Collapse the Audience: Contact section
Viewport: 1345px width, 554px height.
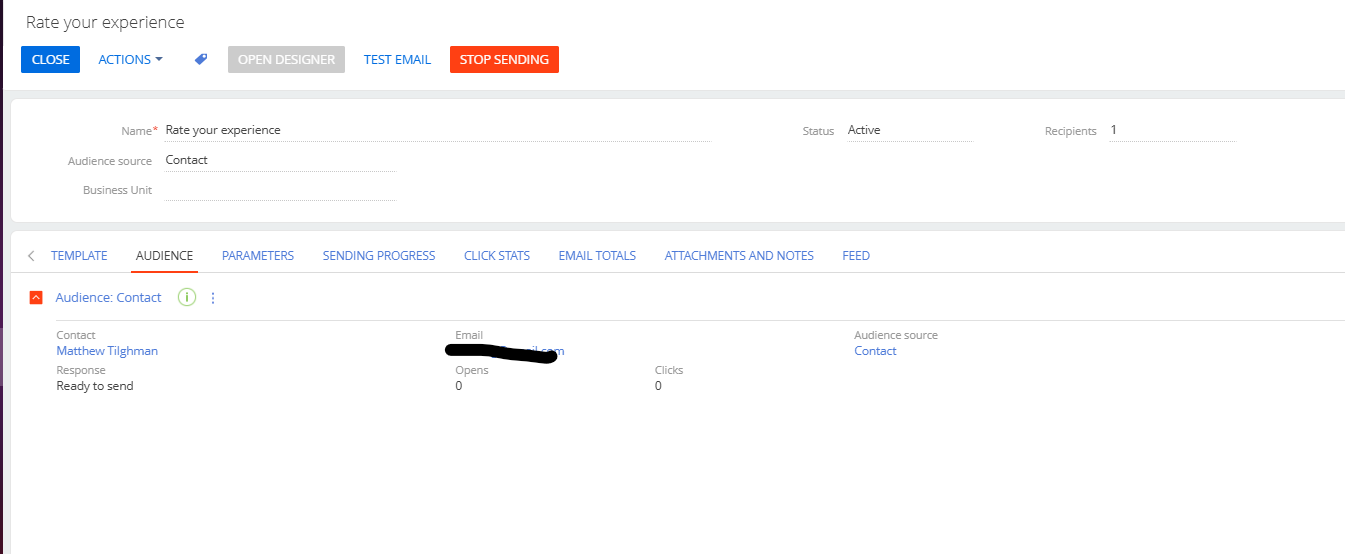click(x=36, y=297)
